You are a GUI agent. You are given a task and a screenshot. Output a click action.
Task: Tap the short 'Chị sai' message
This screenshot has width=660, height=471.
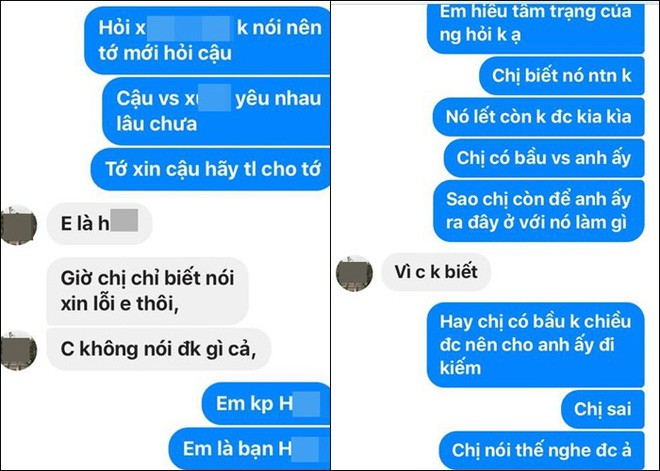[603, 409]
